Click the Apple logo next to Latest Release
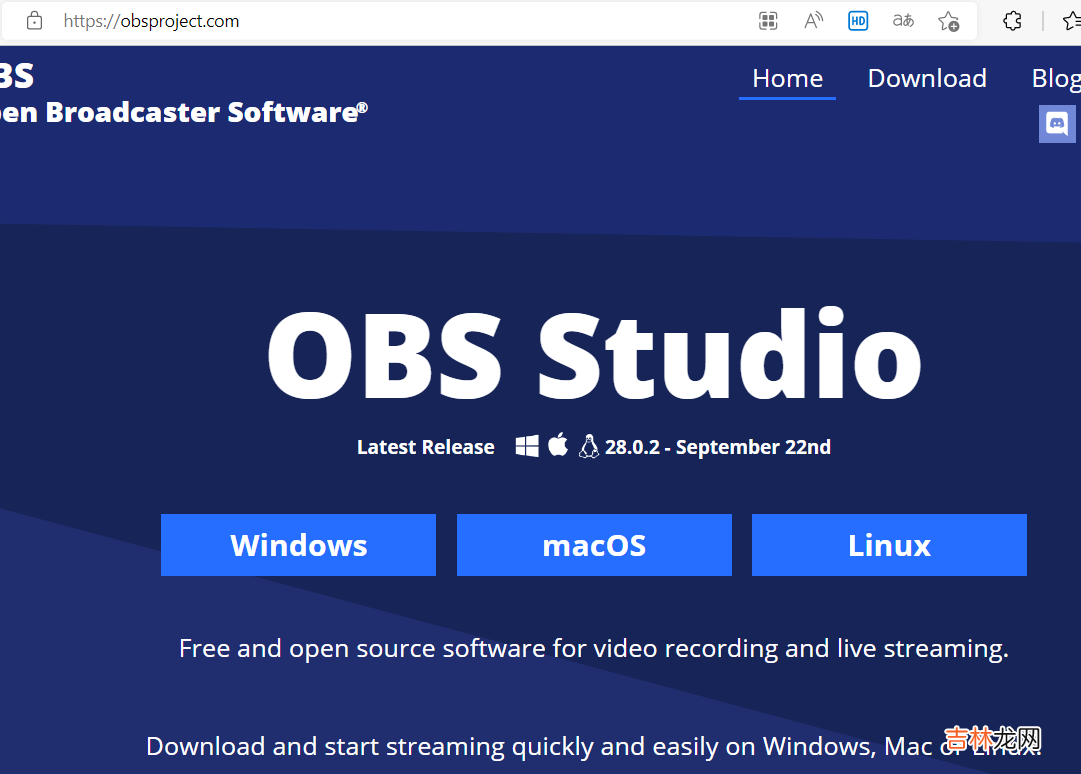1081x774 pixels. click(558, 445)
